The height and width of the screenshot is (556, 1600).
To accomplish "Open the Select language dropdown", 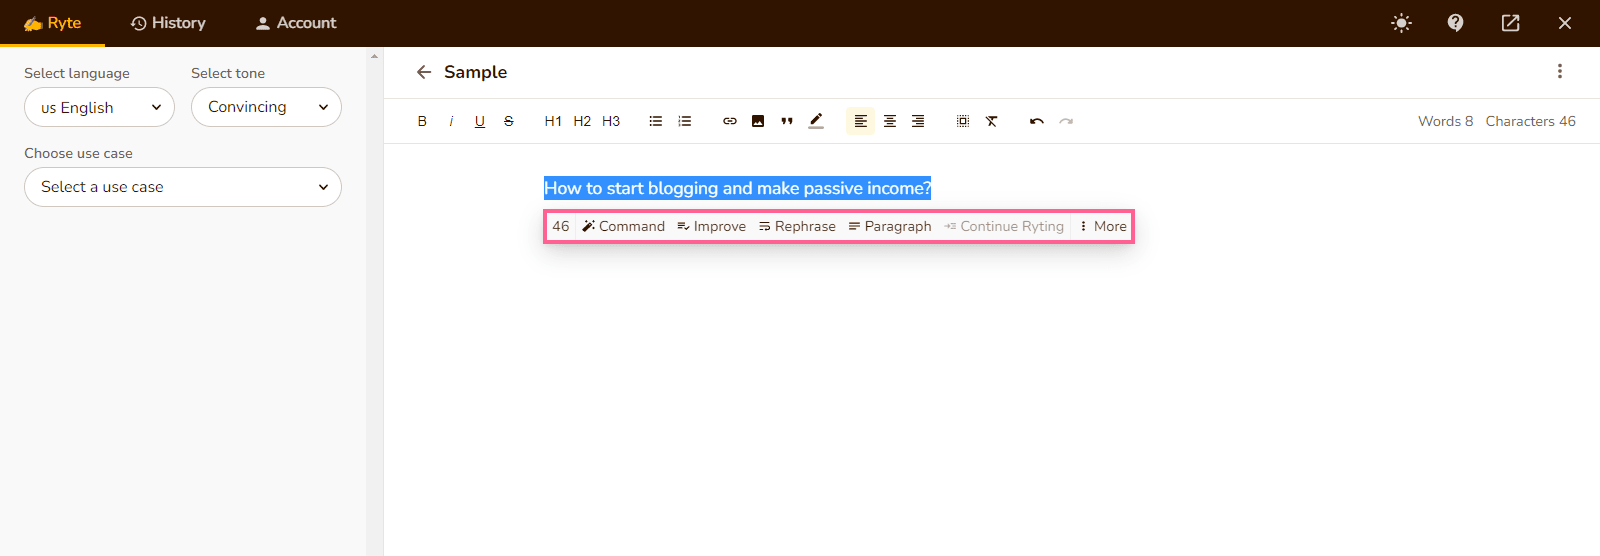I will 99,107.
